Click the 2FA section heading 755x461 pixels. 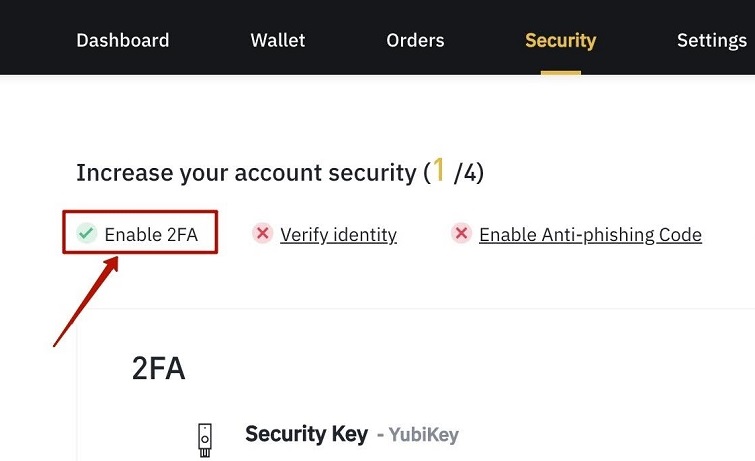click(x=158, y=368)
